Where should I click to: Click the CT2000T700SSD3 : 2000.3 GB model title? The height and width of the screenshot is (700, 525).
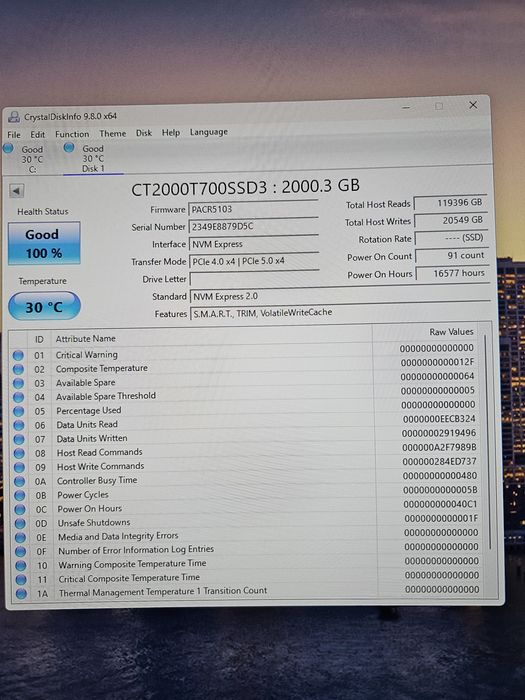tap(245, 188)
